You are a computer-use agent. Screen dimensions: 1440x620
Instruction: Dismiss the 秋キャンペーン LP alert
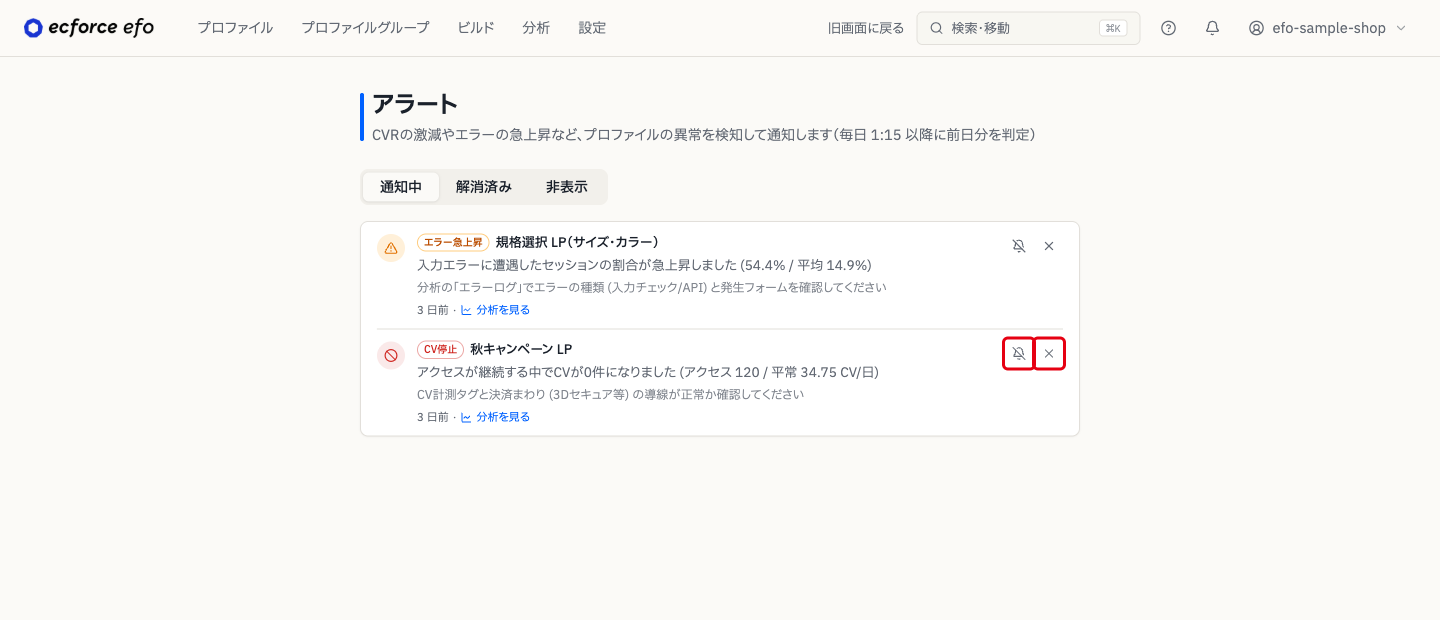tap(1049, 354)
